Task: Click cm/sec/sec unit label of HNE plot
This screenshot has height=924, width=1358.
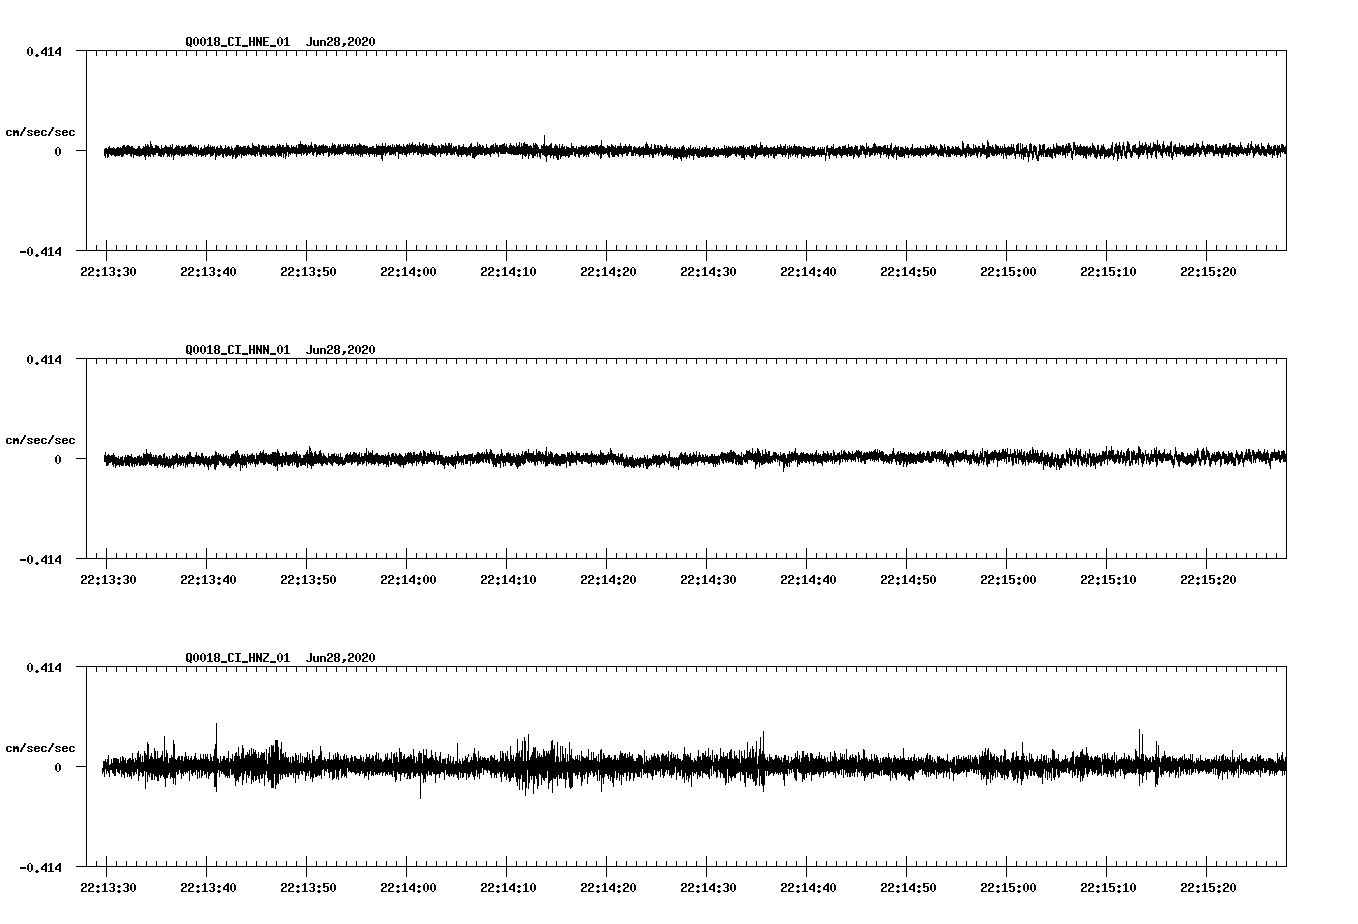Action: 41,132
